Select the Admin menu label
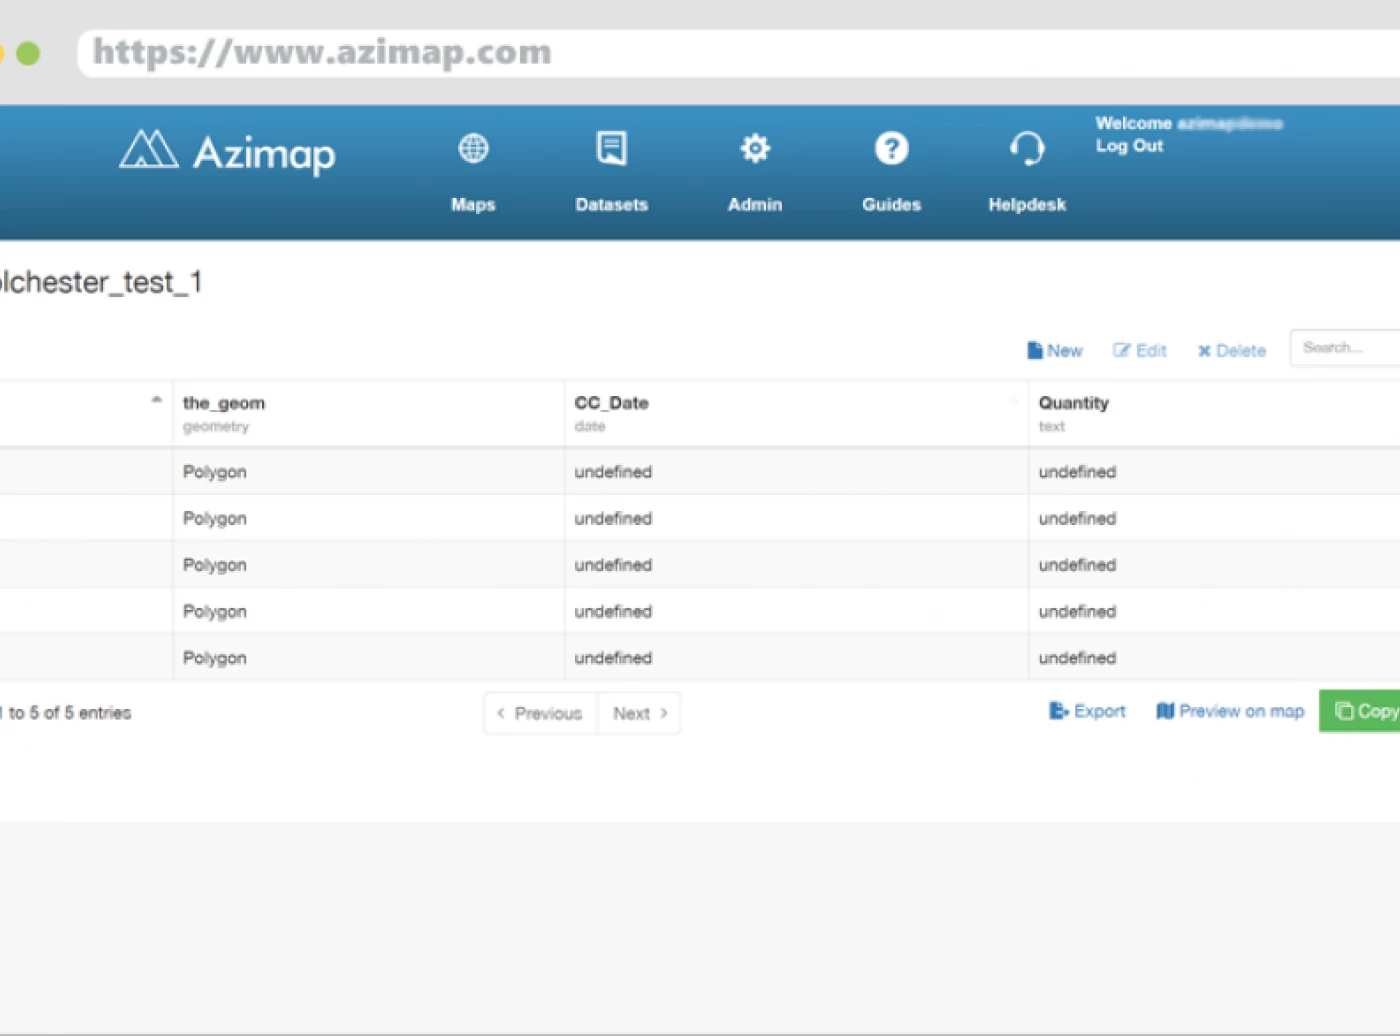 click(755, 205)
